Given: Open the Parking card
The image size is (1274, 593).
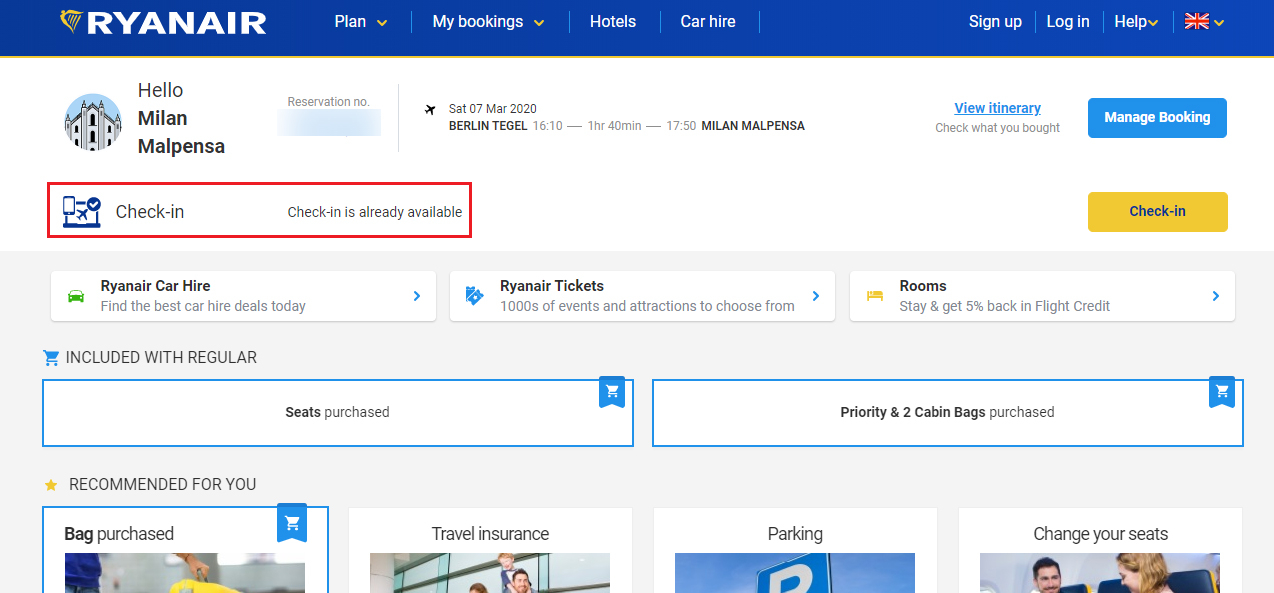Looking at the screenshot, I should coord(795,550).
